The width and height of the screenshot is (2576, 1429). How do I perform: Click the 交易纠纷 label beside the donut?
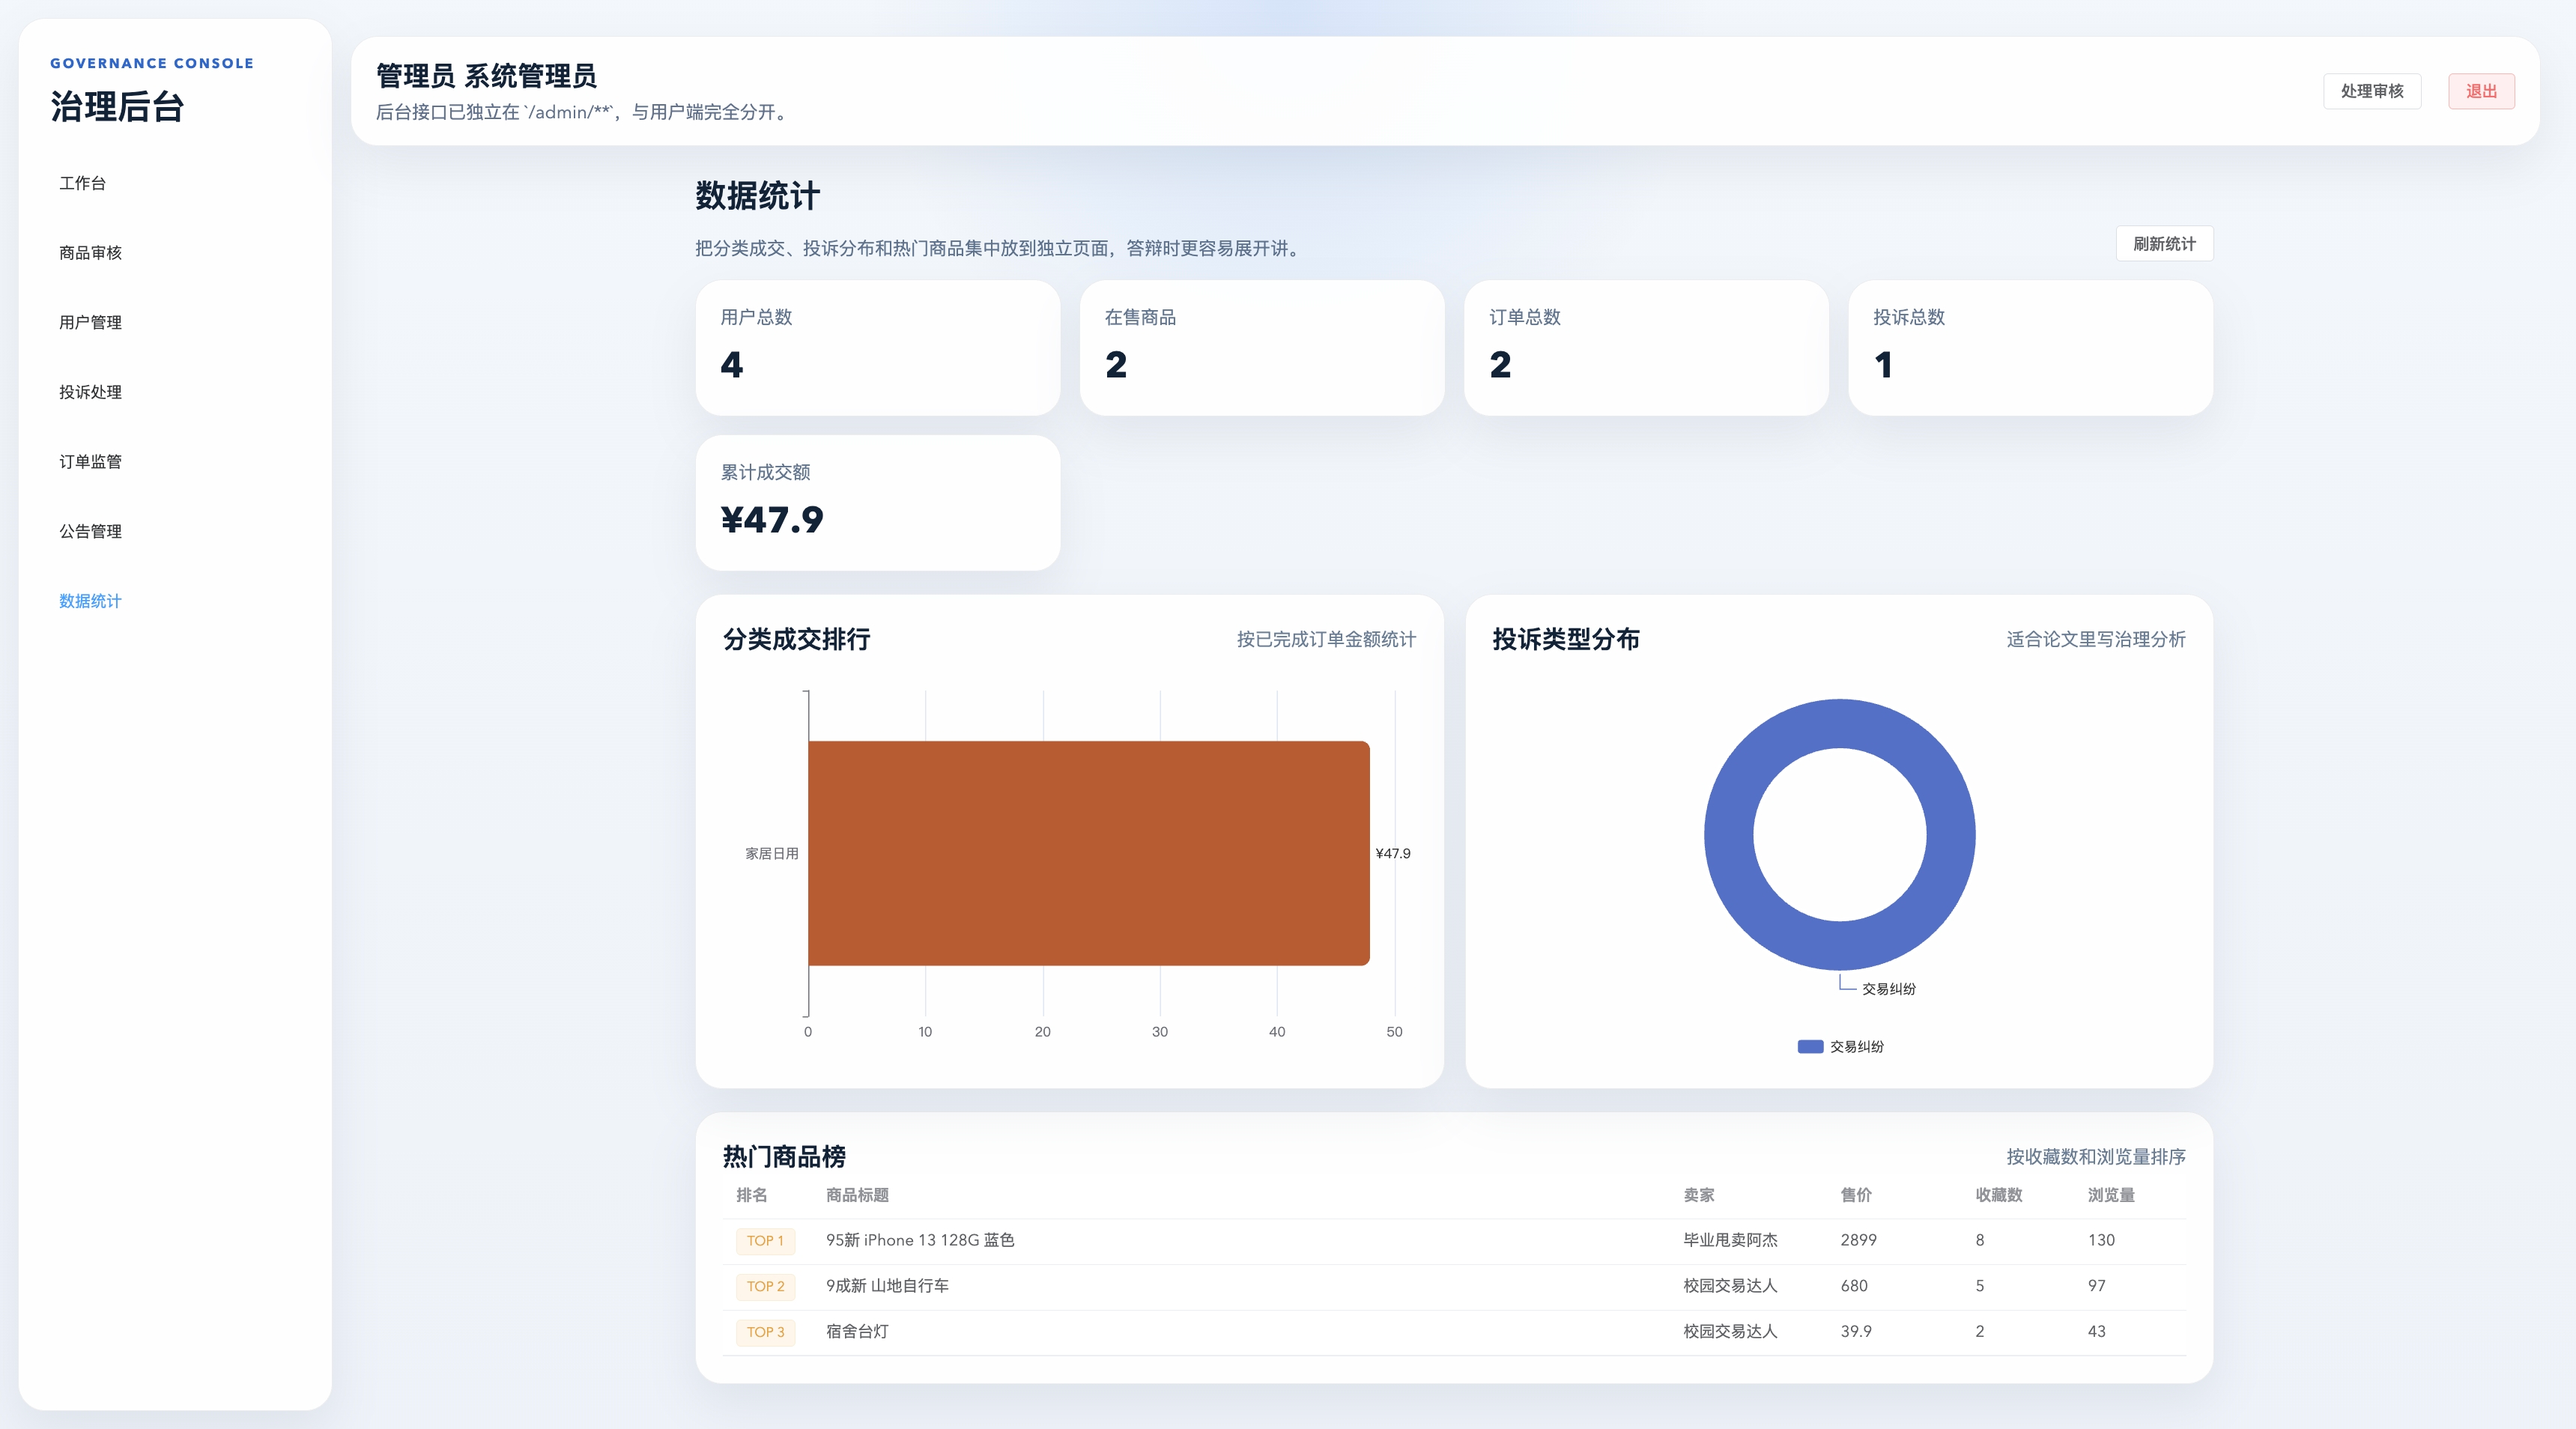[1888, 989]
